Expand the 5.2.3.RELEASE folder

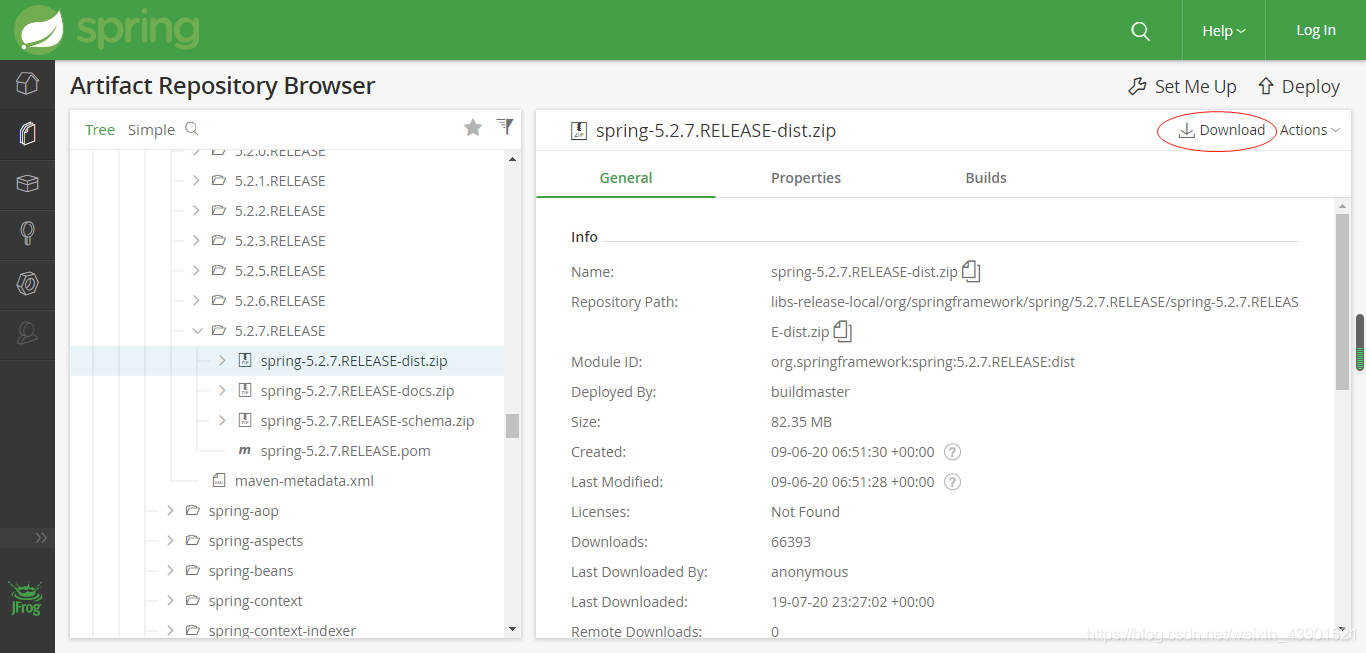tap(197, 241)
